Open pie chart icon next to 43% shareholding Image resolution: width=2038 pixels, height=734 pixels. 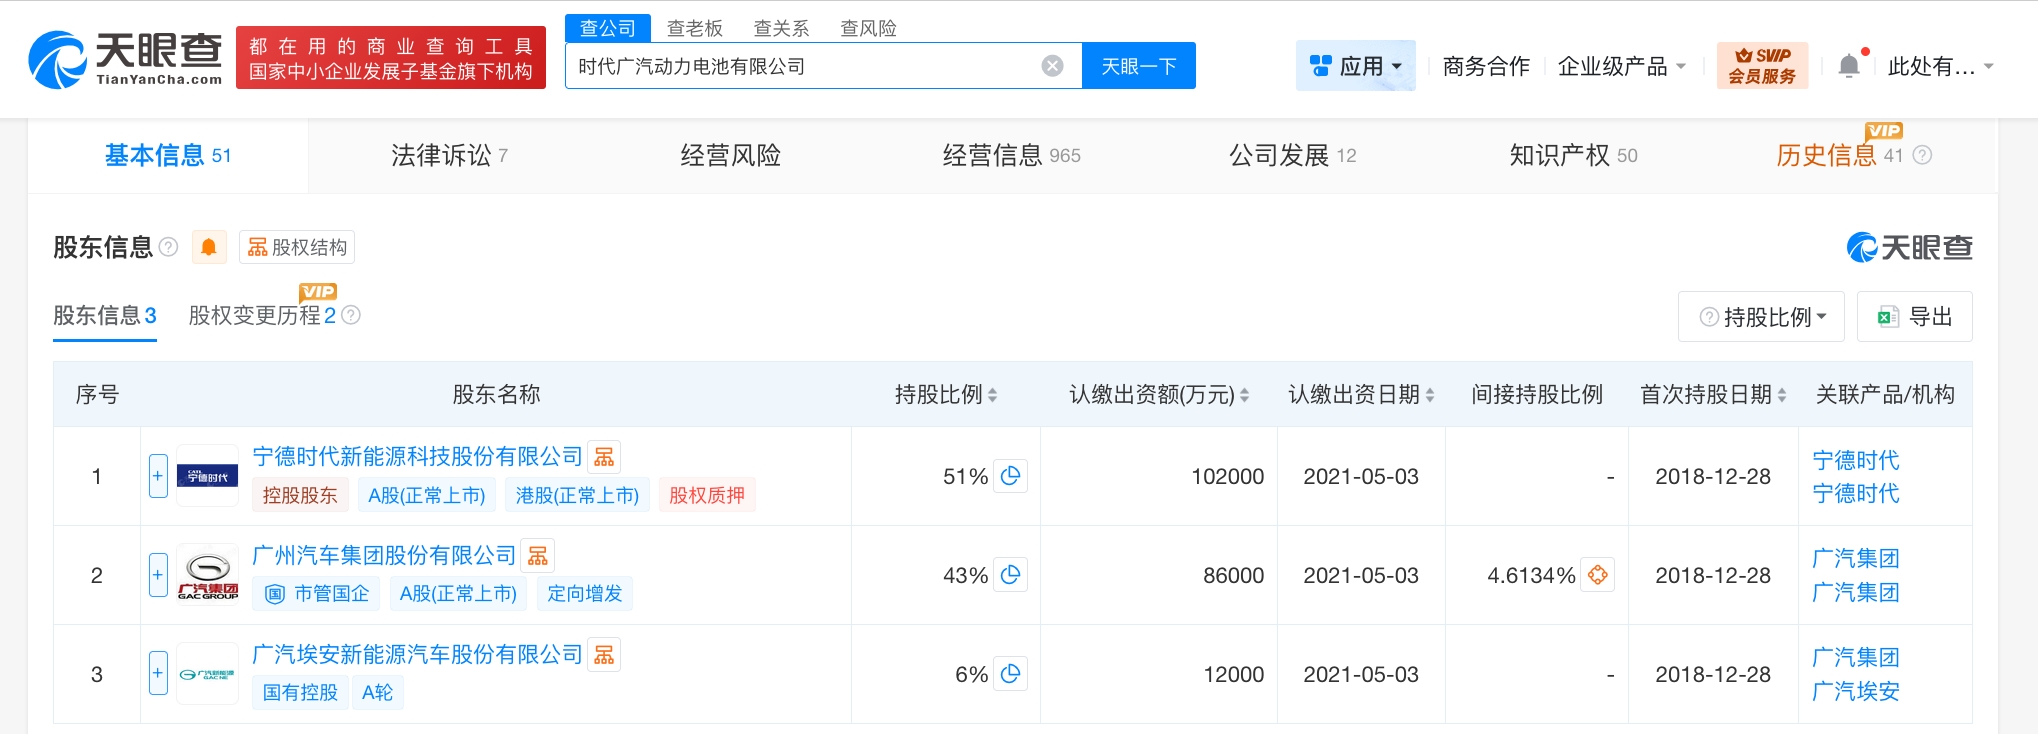click(x=1011, y=575)
